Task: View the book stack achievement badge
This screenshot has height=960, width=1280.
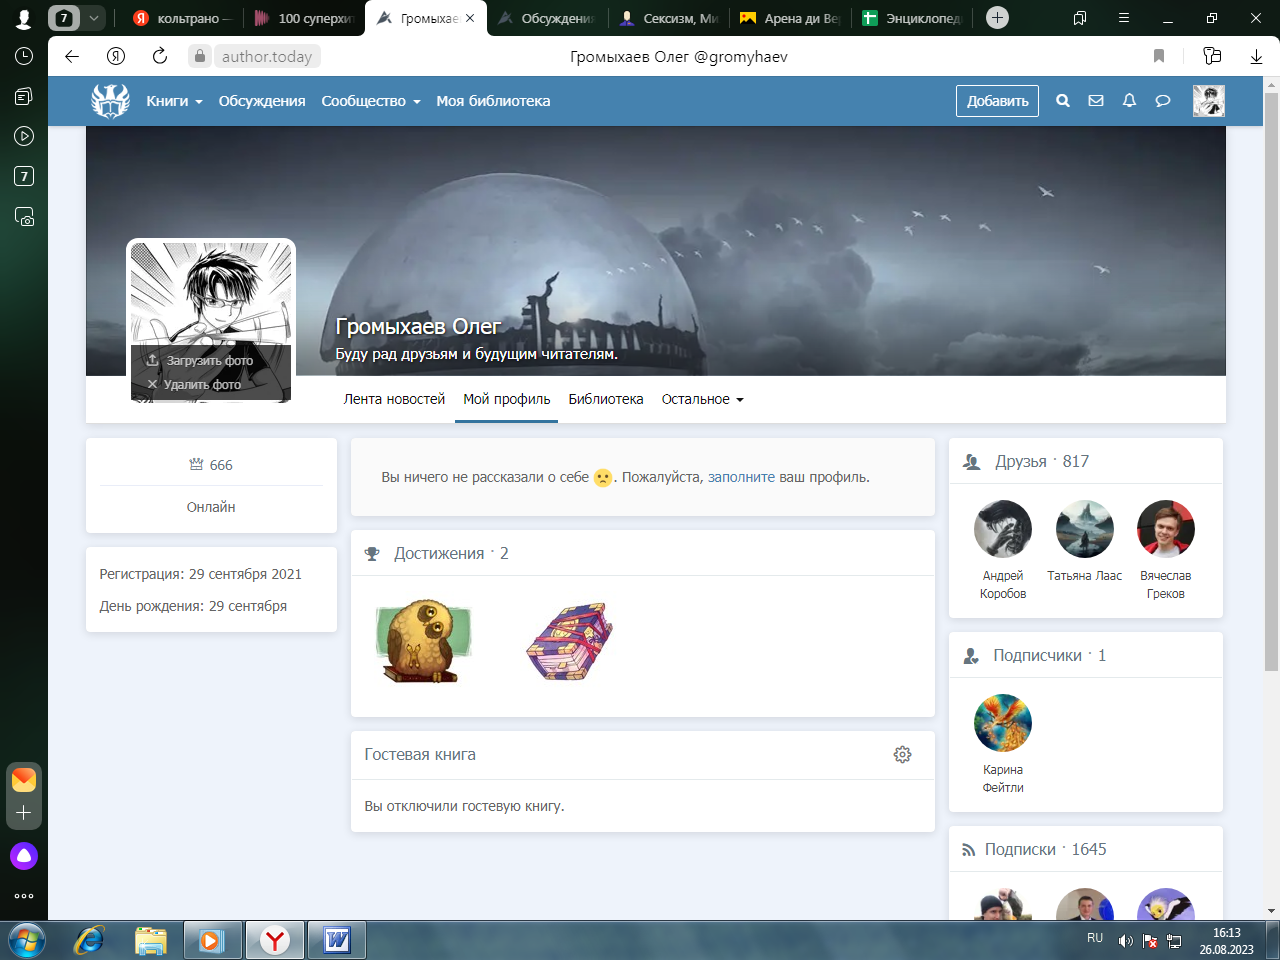Action: [569, 642]
